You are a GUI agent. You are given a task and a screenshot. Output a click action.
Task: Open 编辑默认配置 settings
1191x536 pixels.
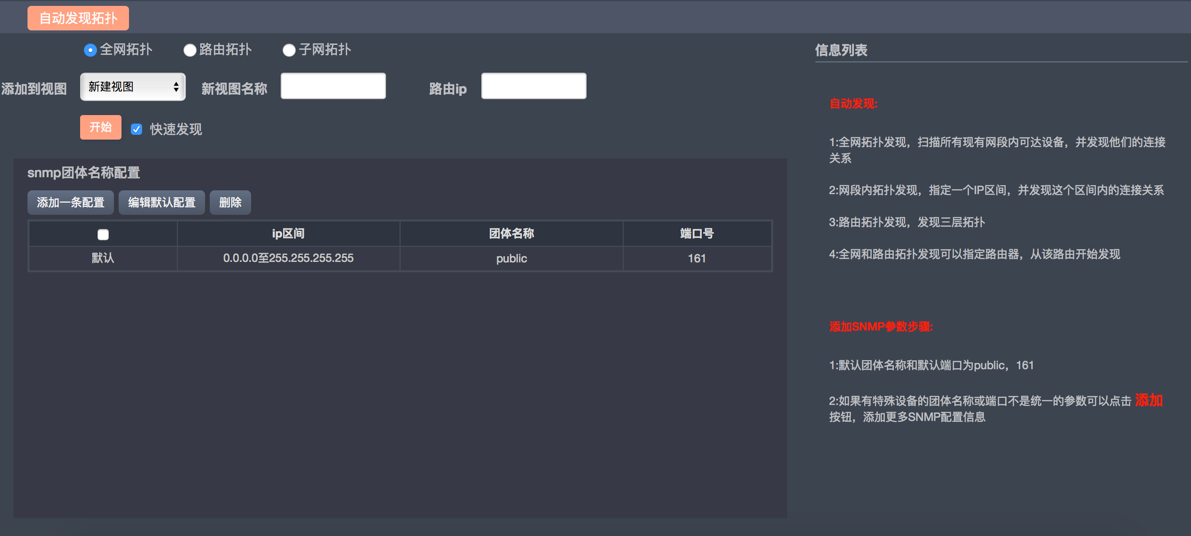point(161,203)
